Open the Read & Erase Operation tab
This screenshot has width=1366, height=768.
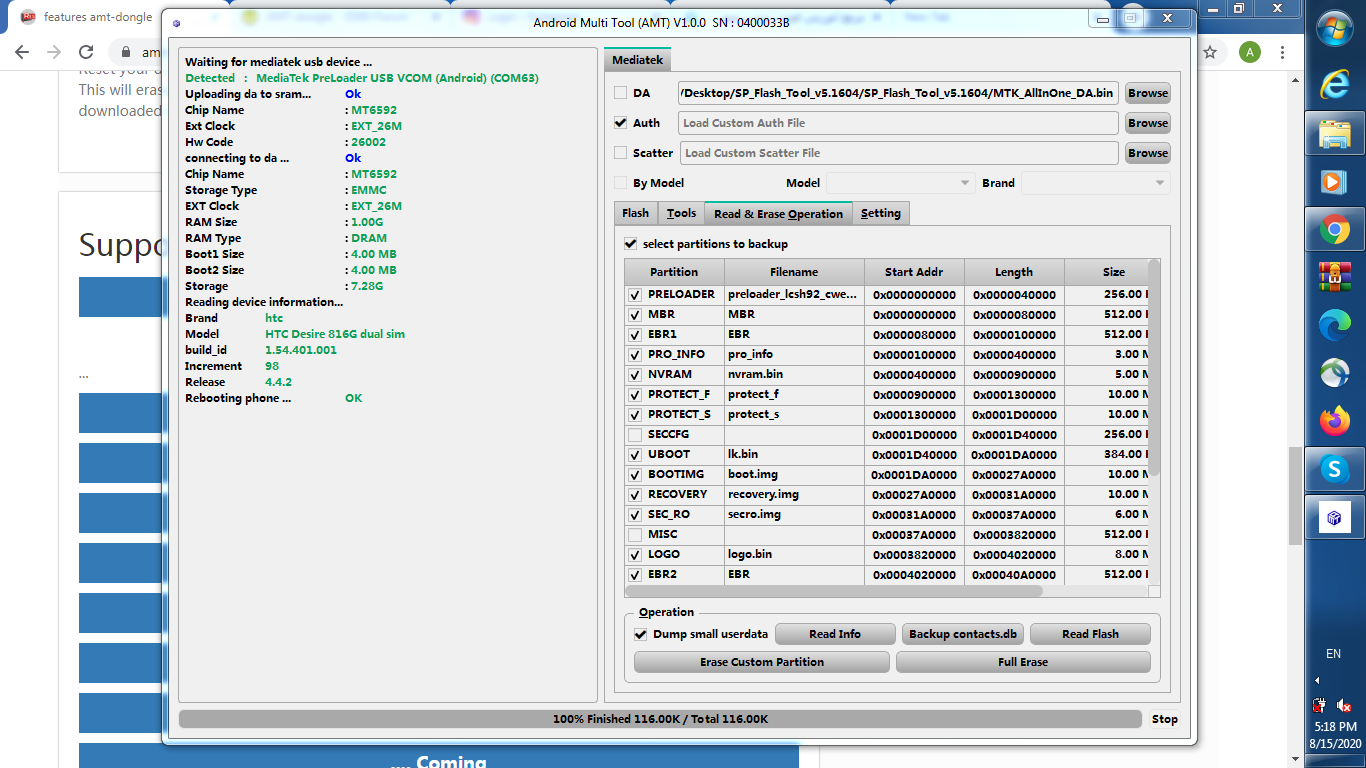pos(779,213)
